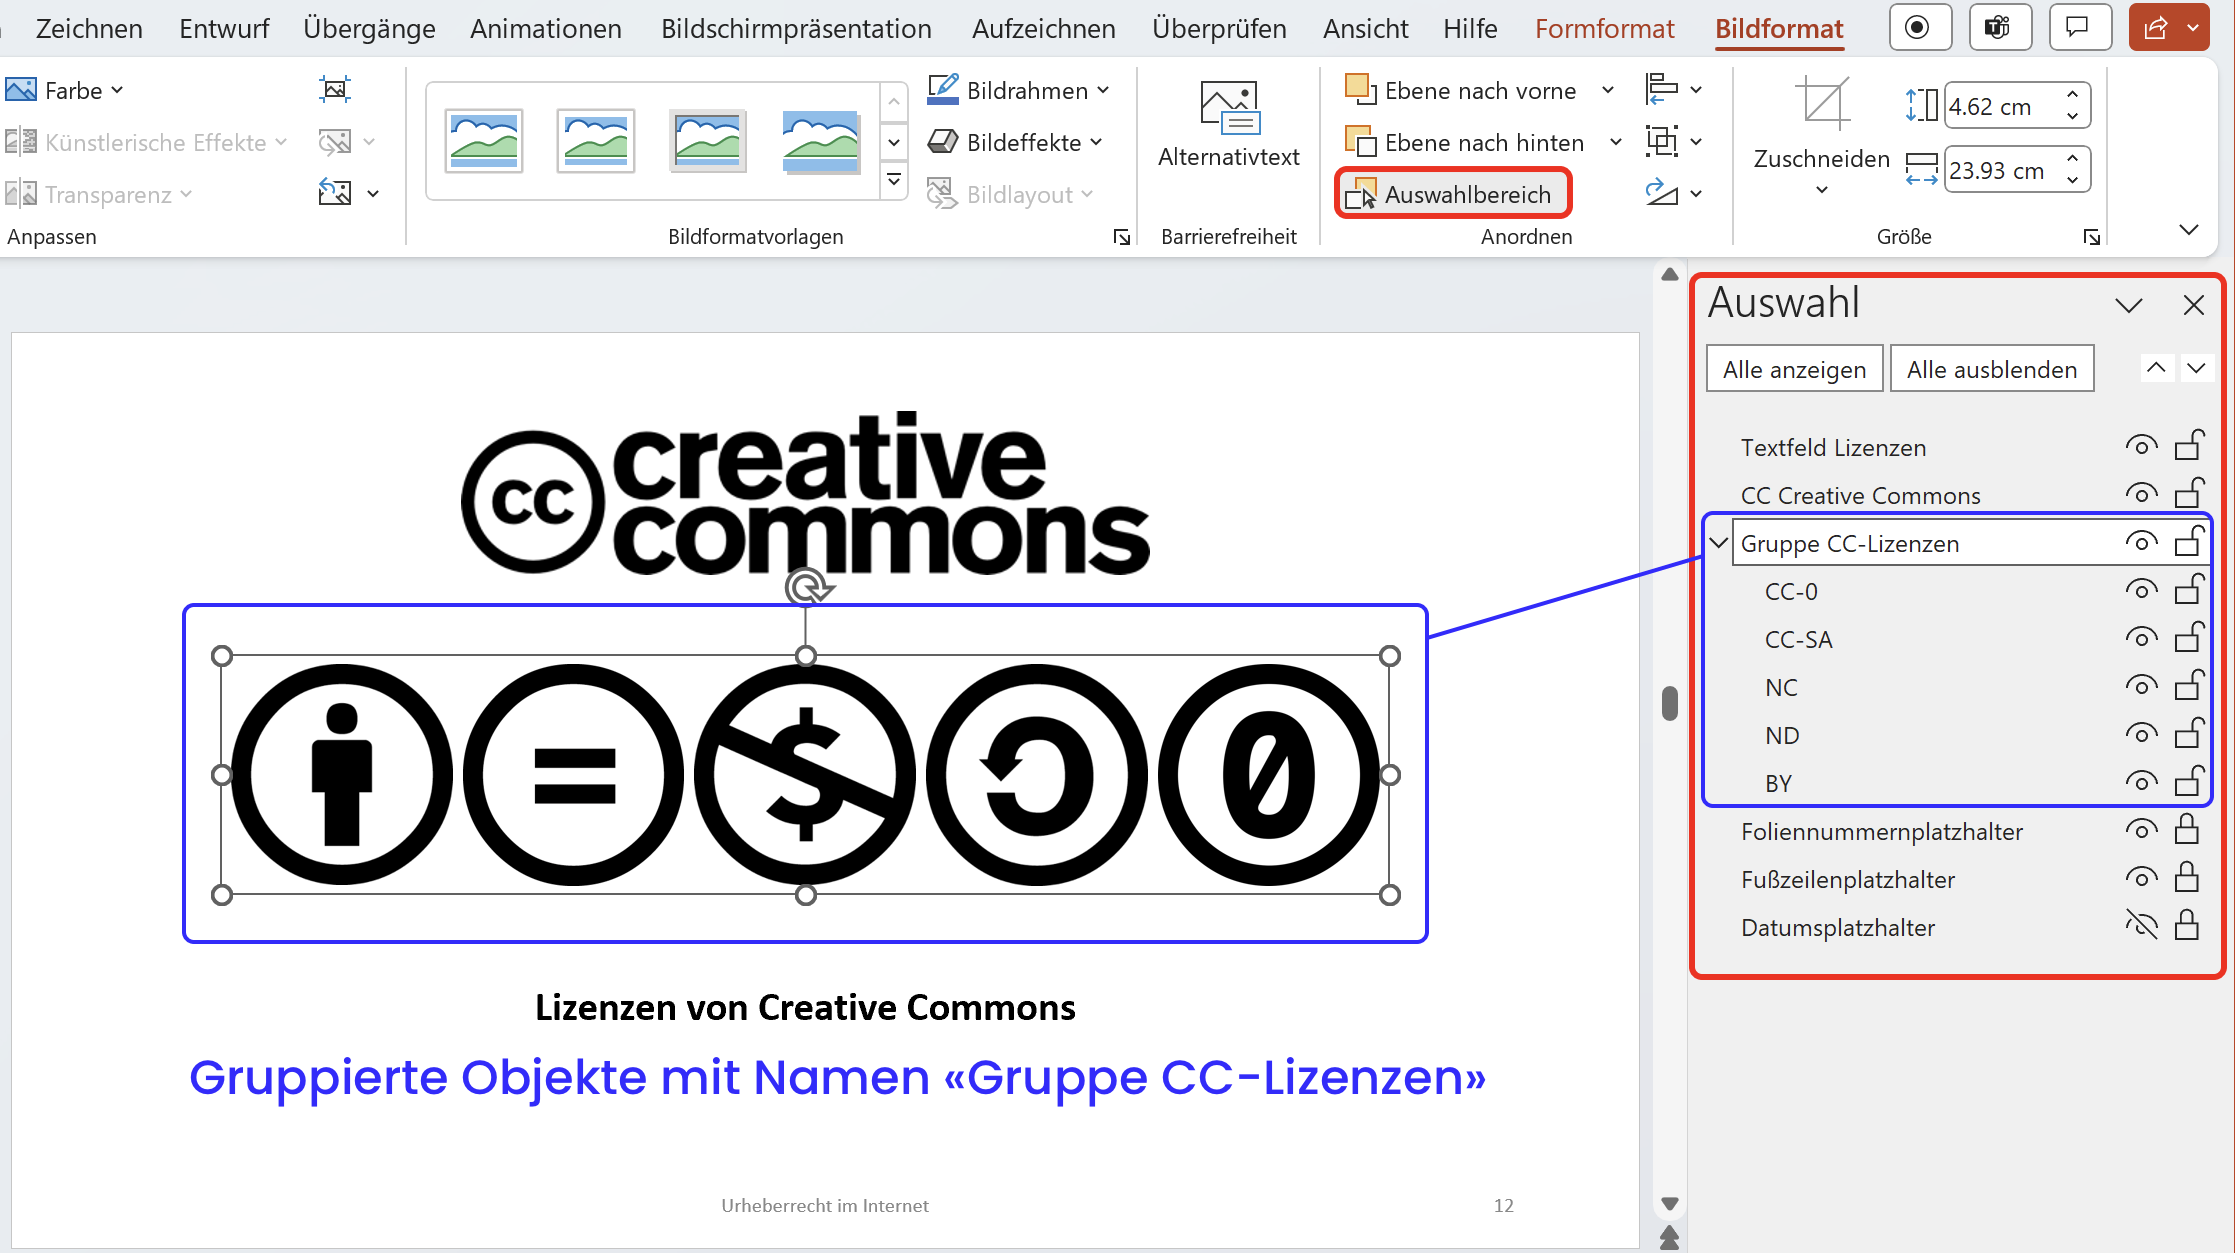Toggle visibility of CC-0

coord(2141,590)
